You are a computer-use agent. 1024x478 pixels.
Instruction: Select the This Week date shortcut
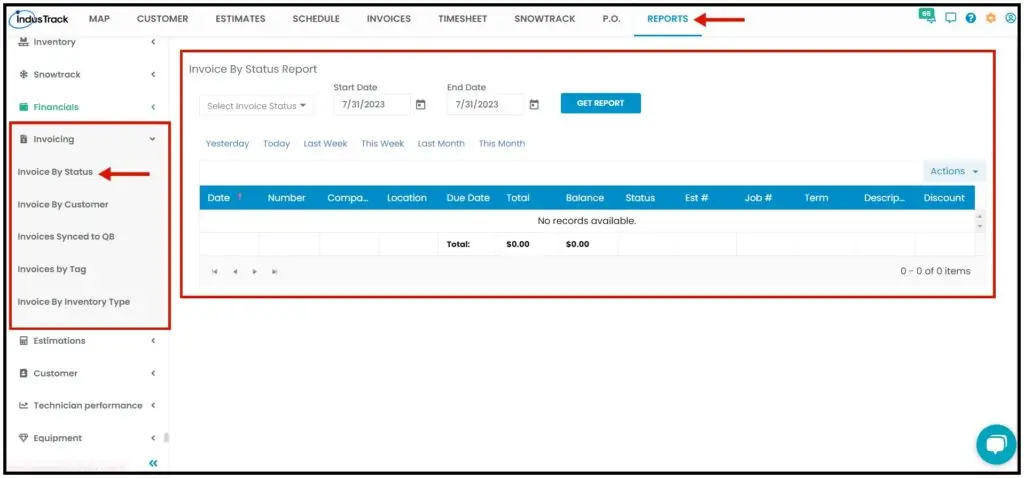pyautogui.click(x=383, y=144)
